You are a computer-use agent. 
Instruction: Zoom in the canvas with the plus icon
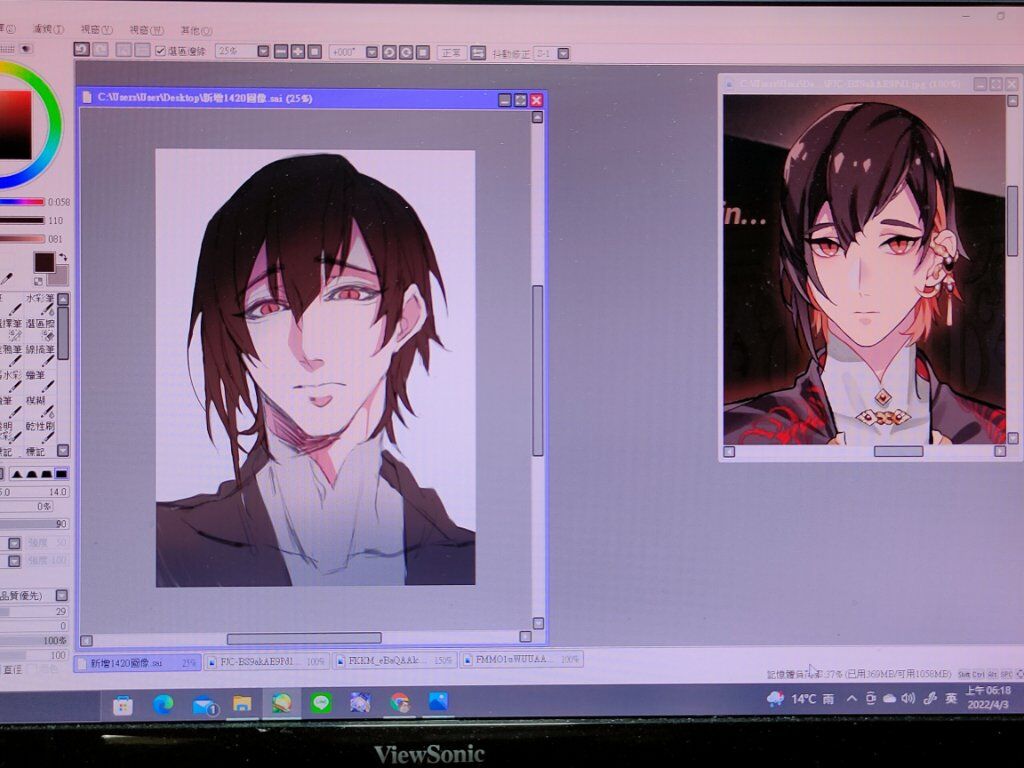[x=298, y=52]
